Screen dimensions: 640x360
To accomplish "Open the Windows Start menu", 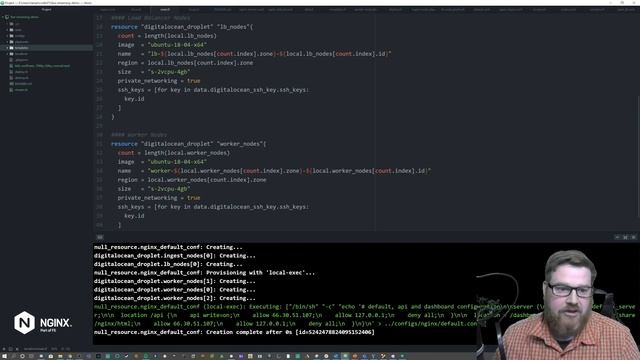I will point(4,356).
